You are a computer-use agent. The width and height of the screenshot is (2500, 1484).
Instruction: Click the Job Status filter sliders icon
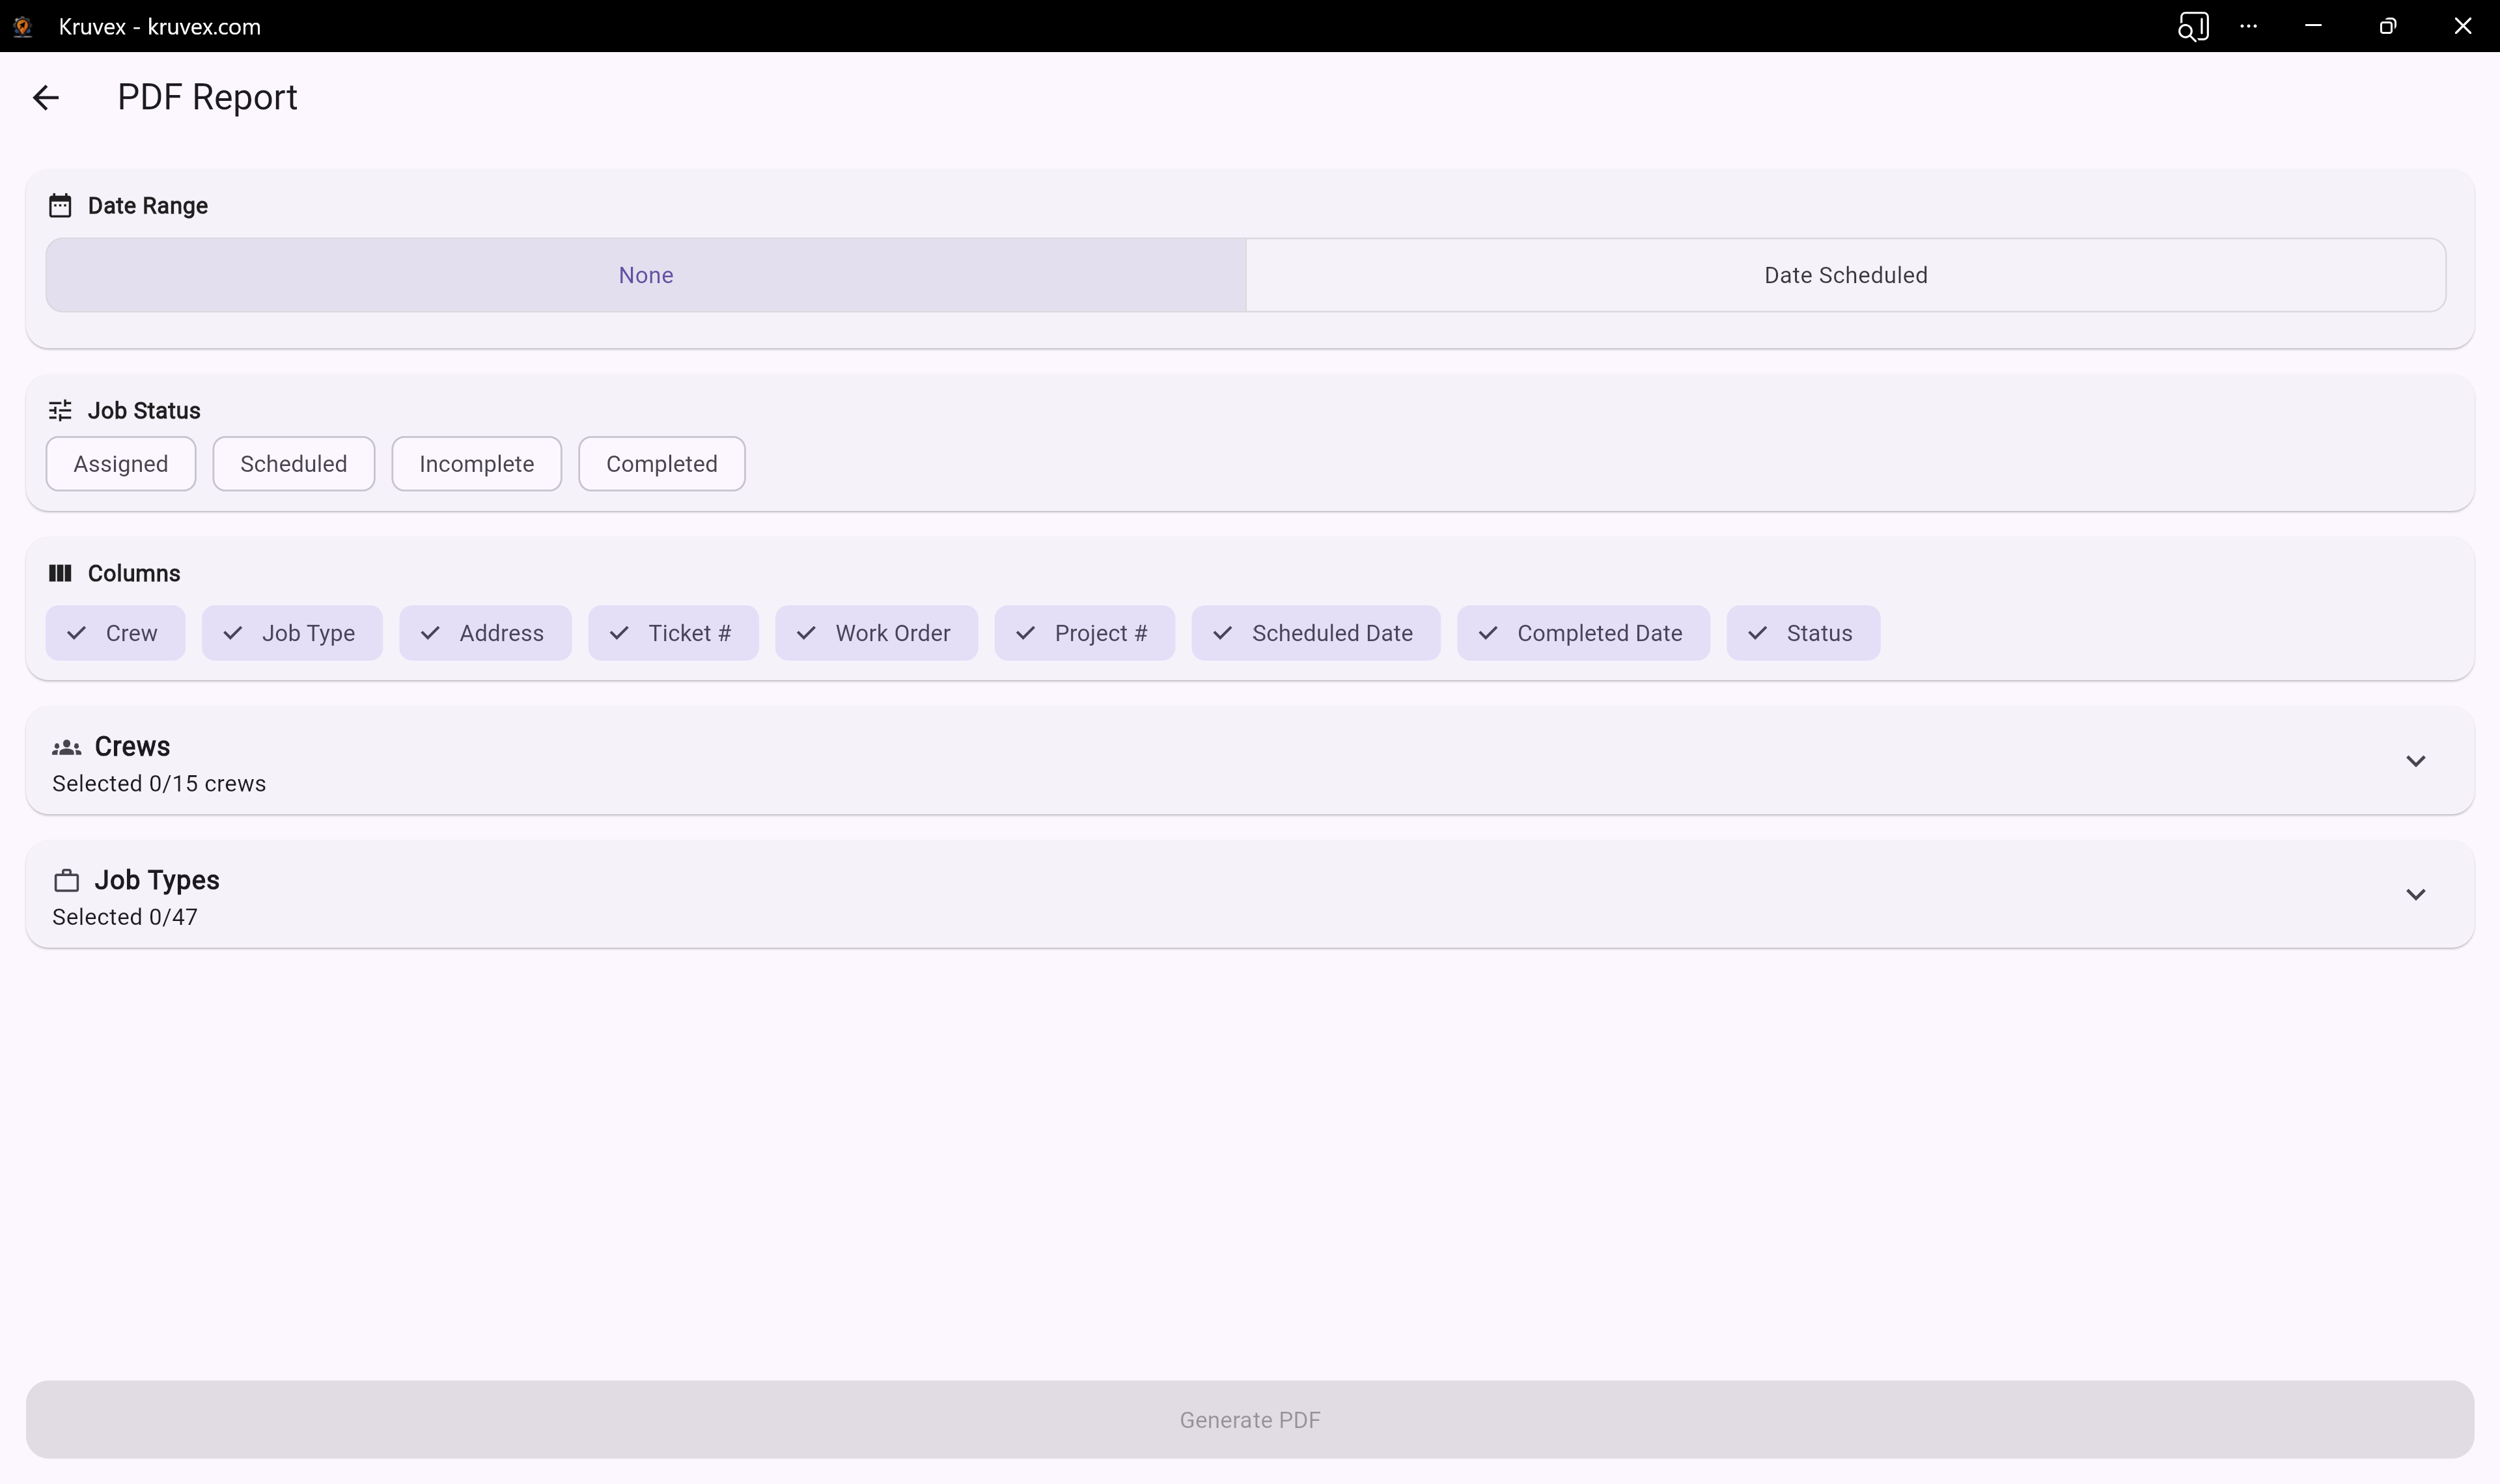point(60,411)
